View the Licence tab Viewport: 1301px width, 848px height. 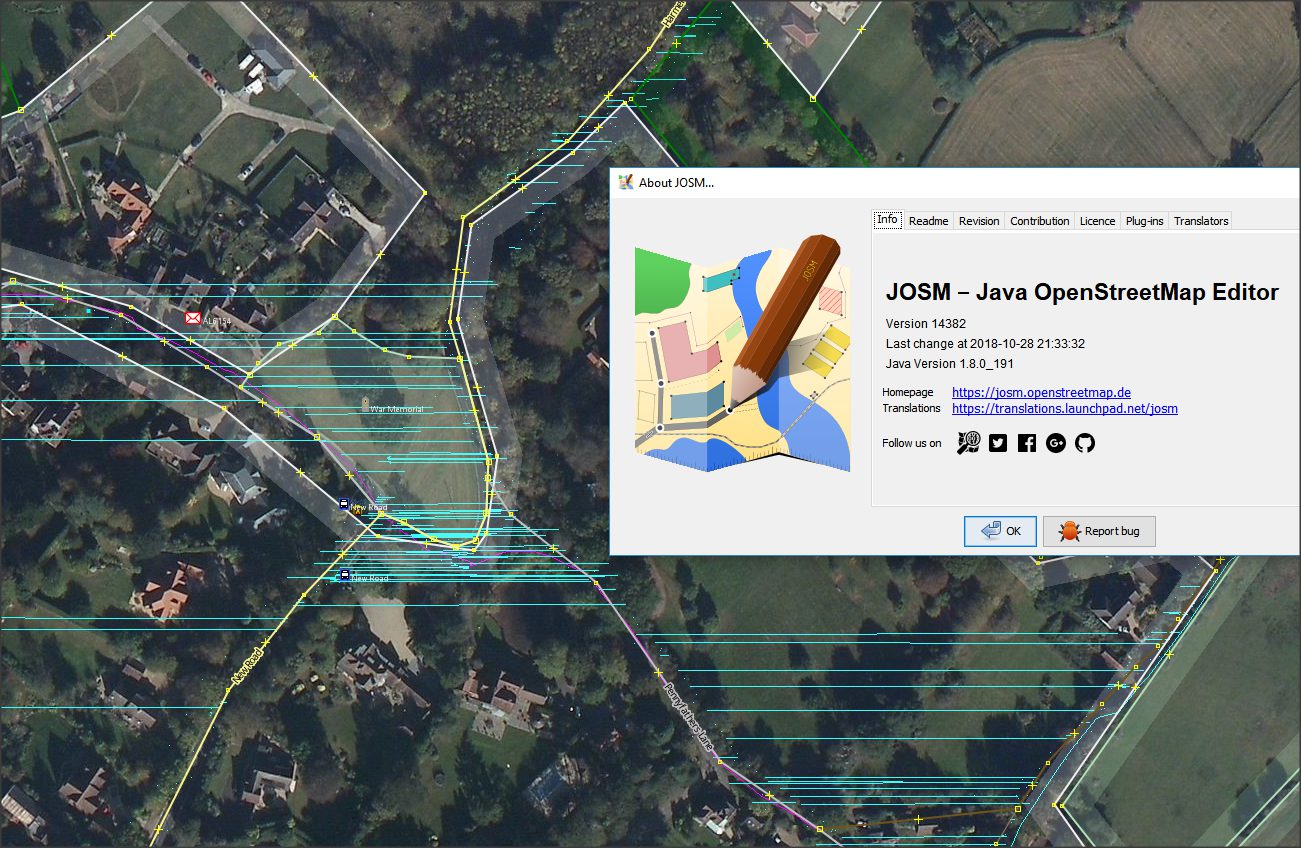[x=1097, y=221]
